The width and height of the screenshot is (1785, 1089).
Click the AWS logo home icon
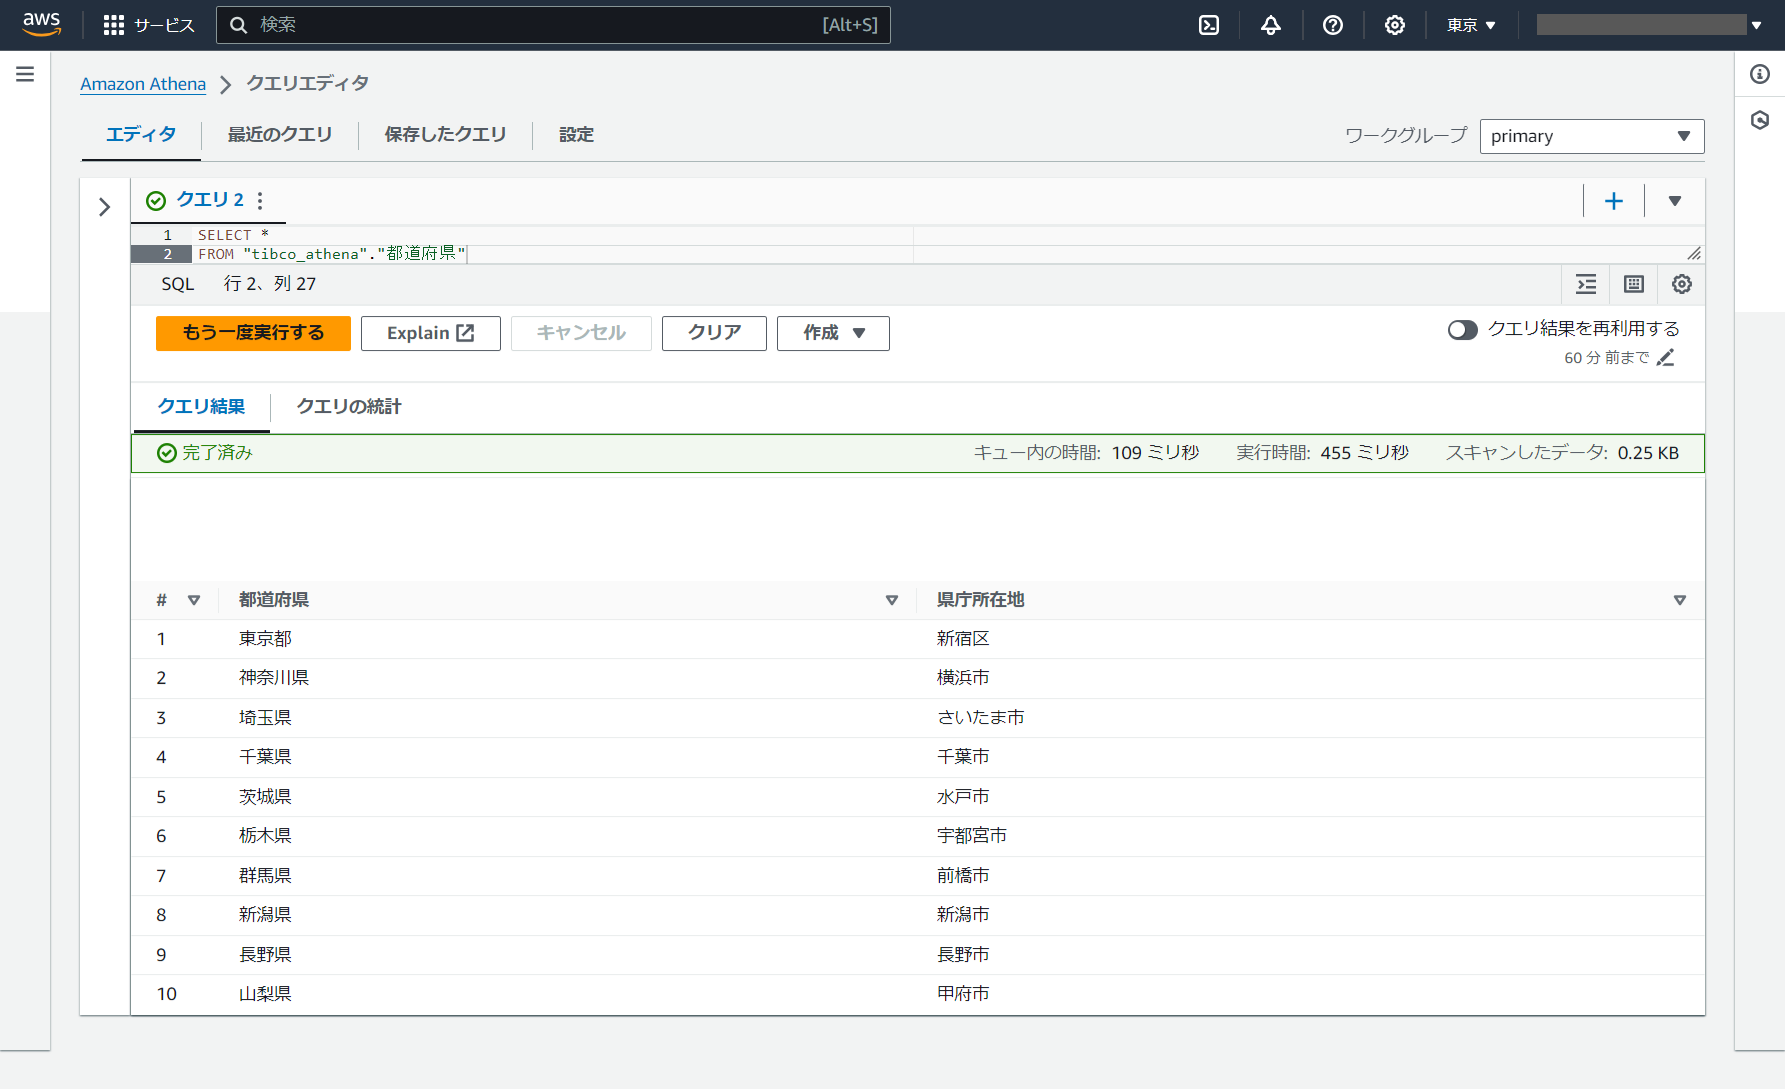(x=41, y=24)
